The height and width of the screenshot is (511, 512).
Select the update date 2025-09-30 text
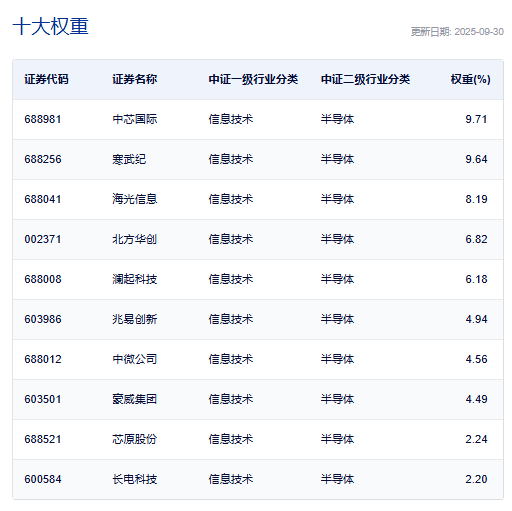[479, 32]
